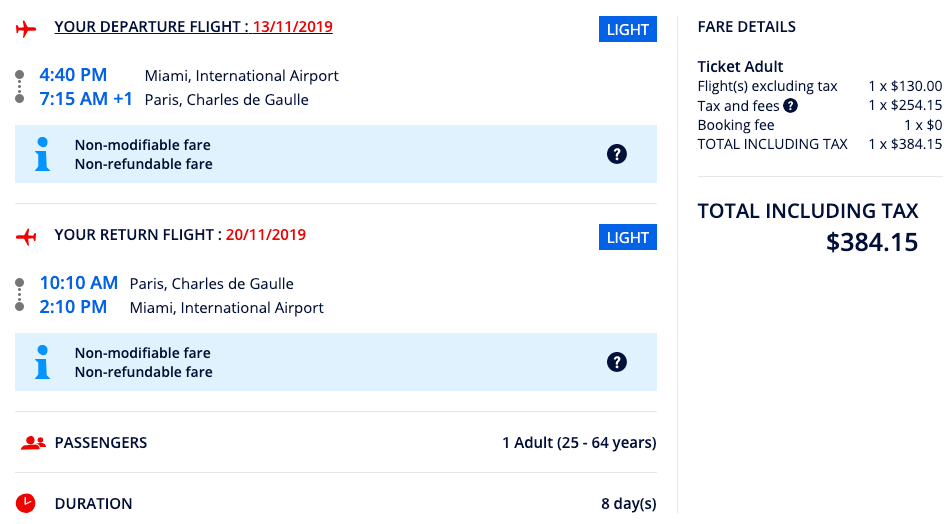Click the return fare info icon
The height and width of the screenshot is (524, 952).
[x=42, y=362]
